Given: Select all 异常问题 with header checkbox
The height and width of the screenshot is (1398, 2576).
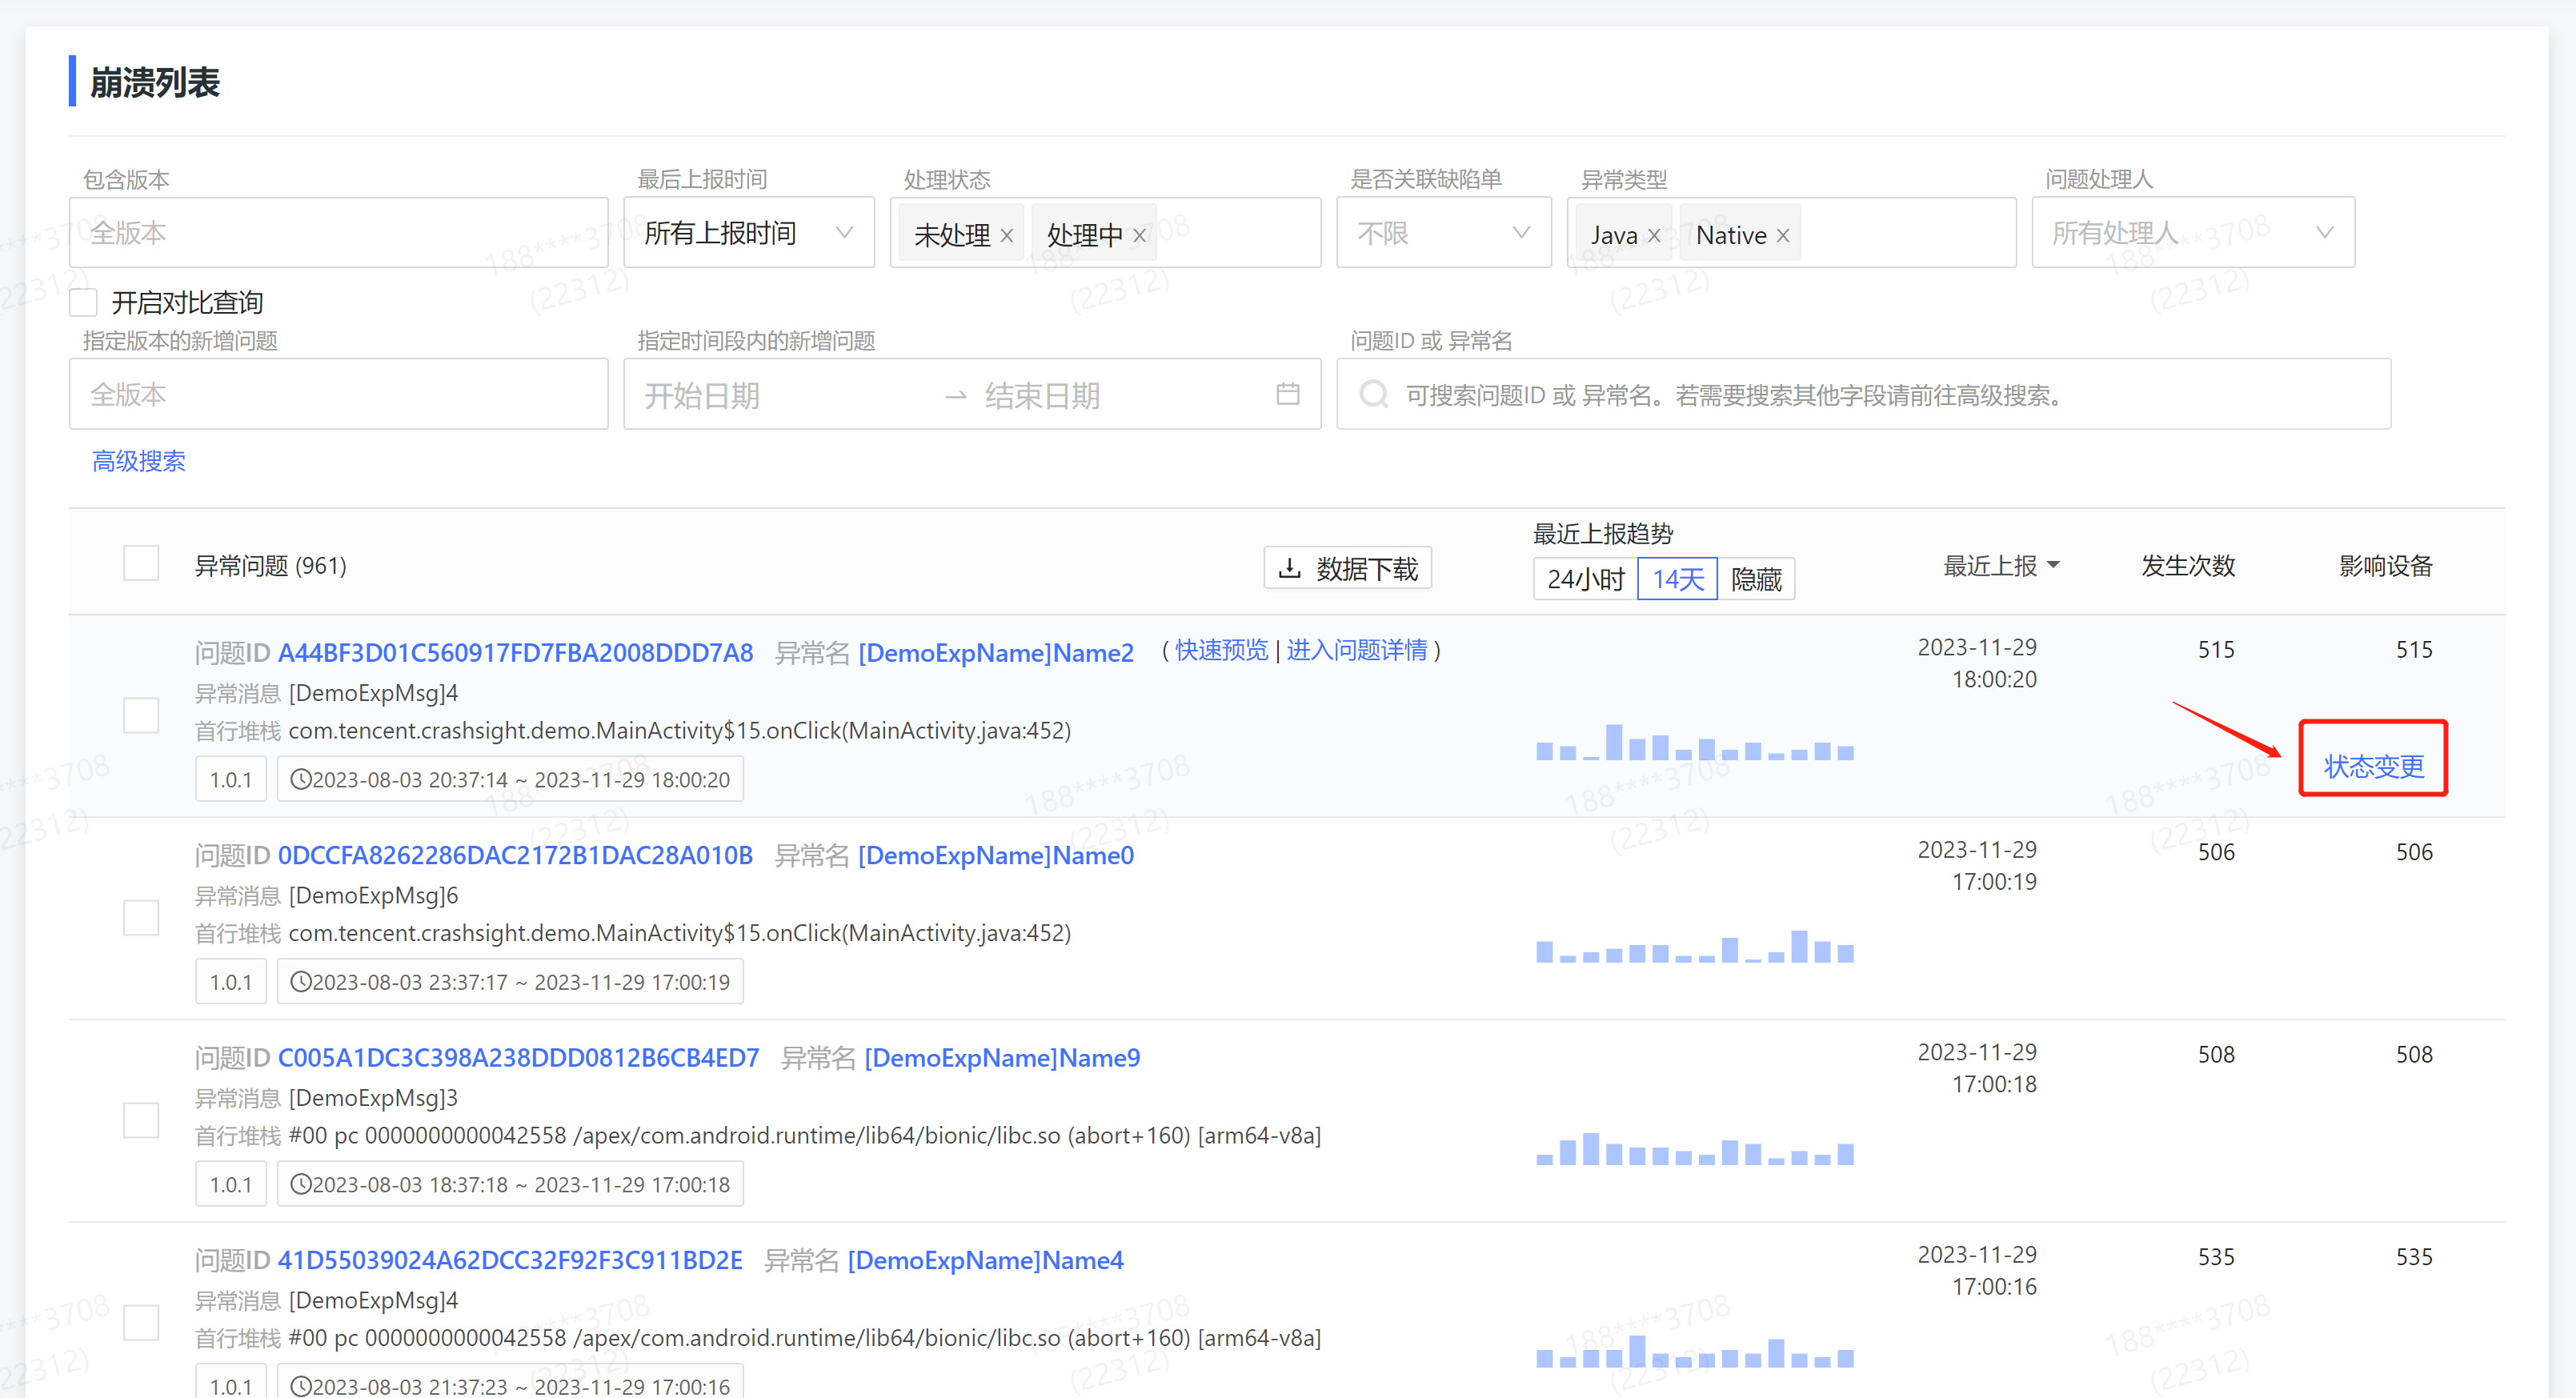Looking at the screenshot, I should click(141, 563).
